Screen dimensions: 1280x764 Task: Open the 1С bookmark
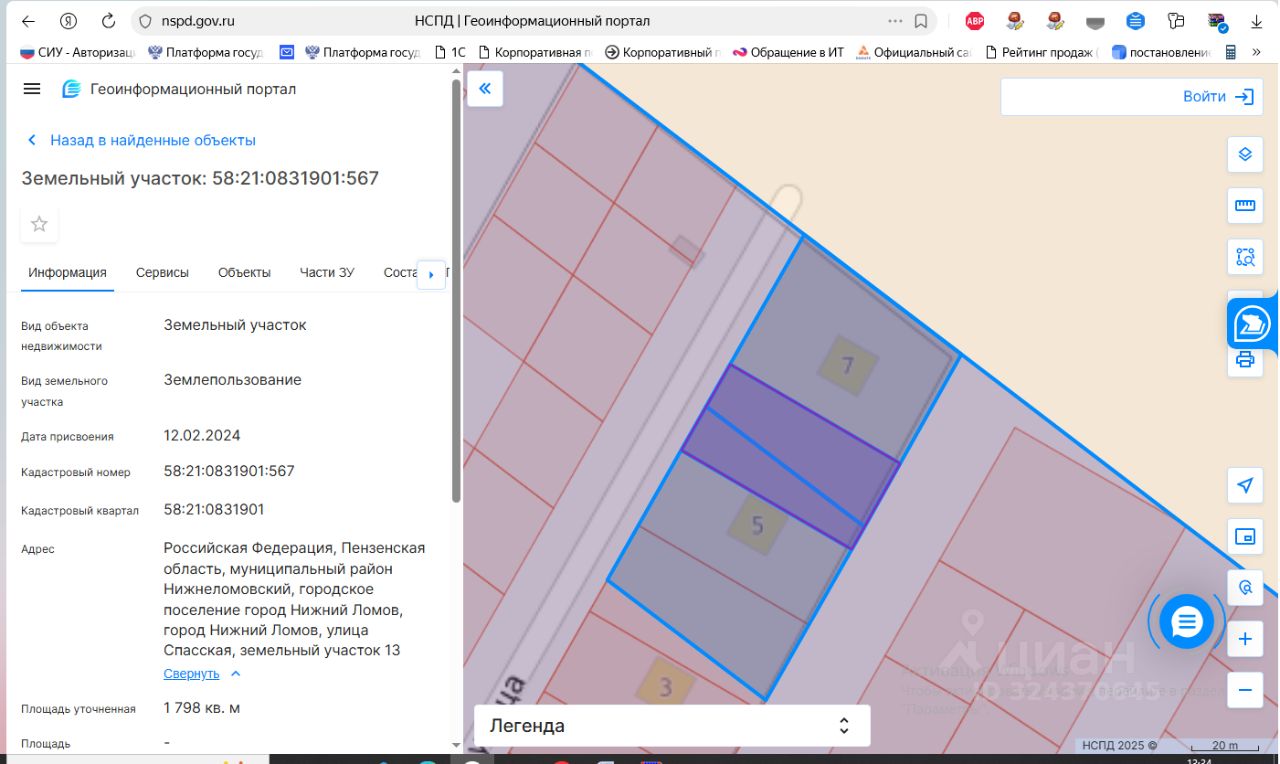pos(450,52)
